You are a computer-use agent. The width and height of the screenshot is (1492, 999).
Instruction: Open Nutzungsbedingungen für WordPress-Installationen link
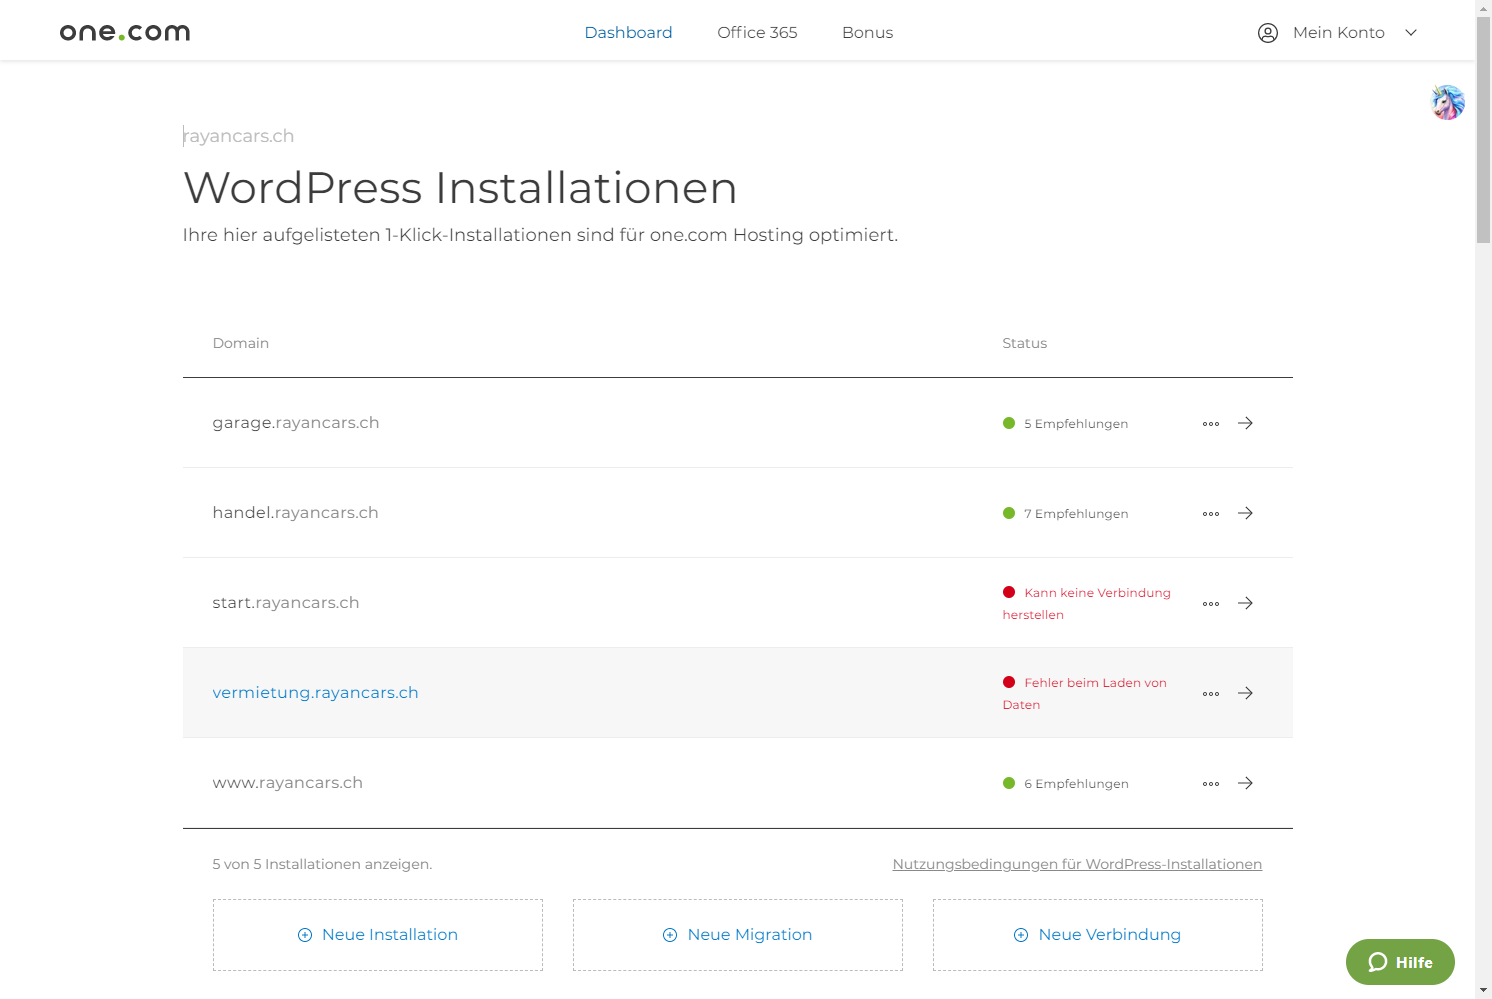coord(1077,864)
